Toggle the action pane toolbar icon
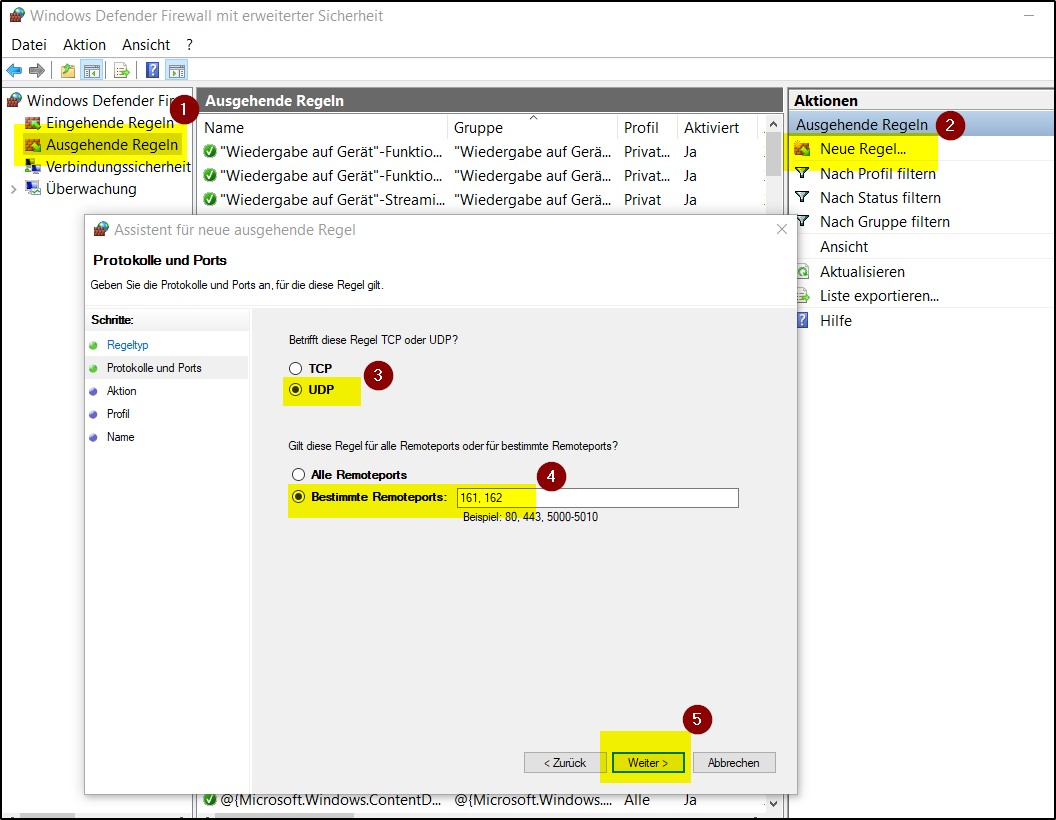 coord(177,70)
